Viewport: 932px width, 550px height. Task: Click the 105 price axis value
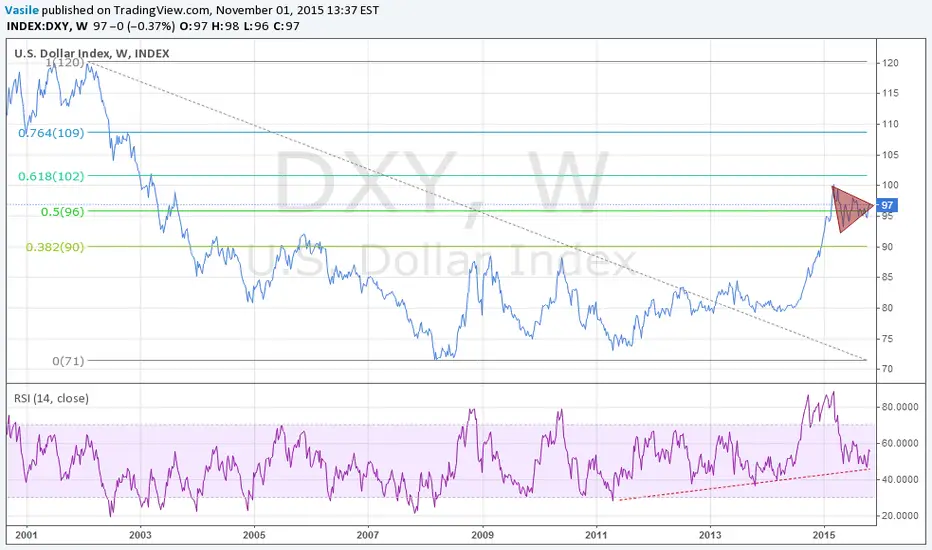[x=890, y=155]
